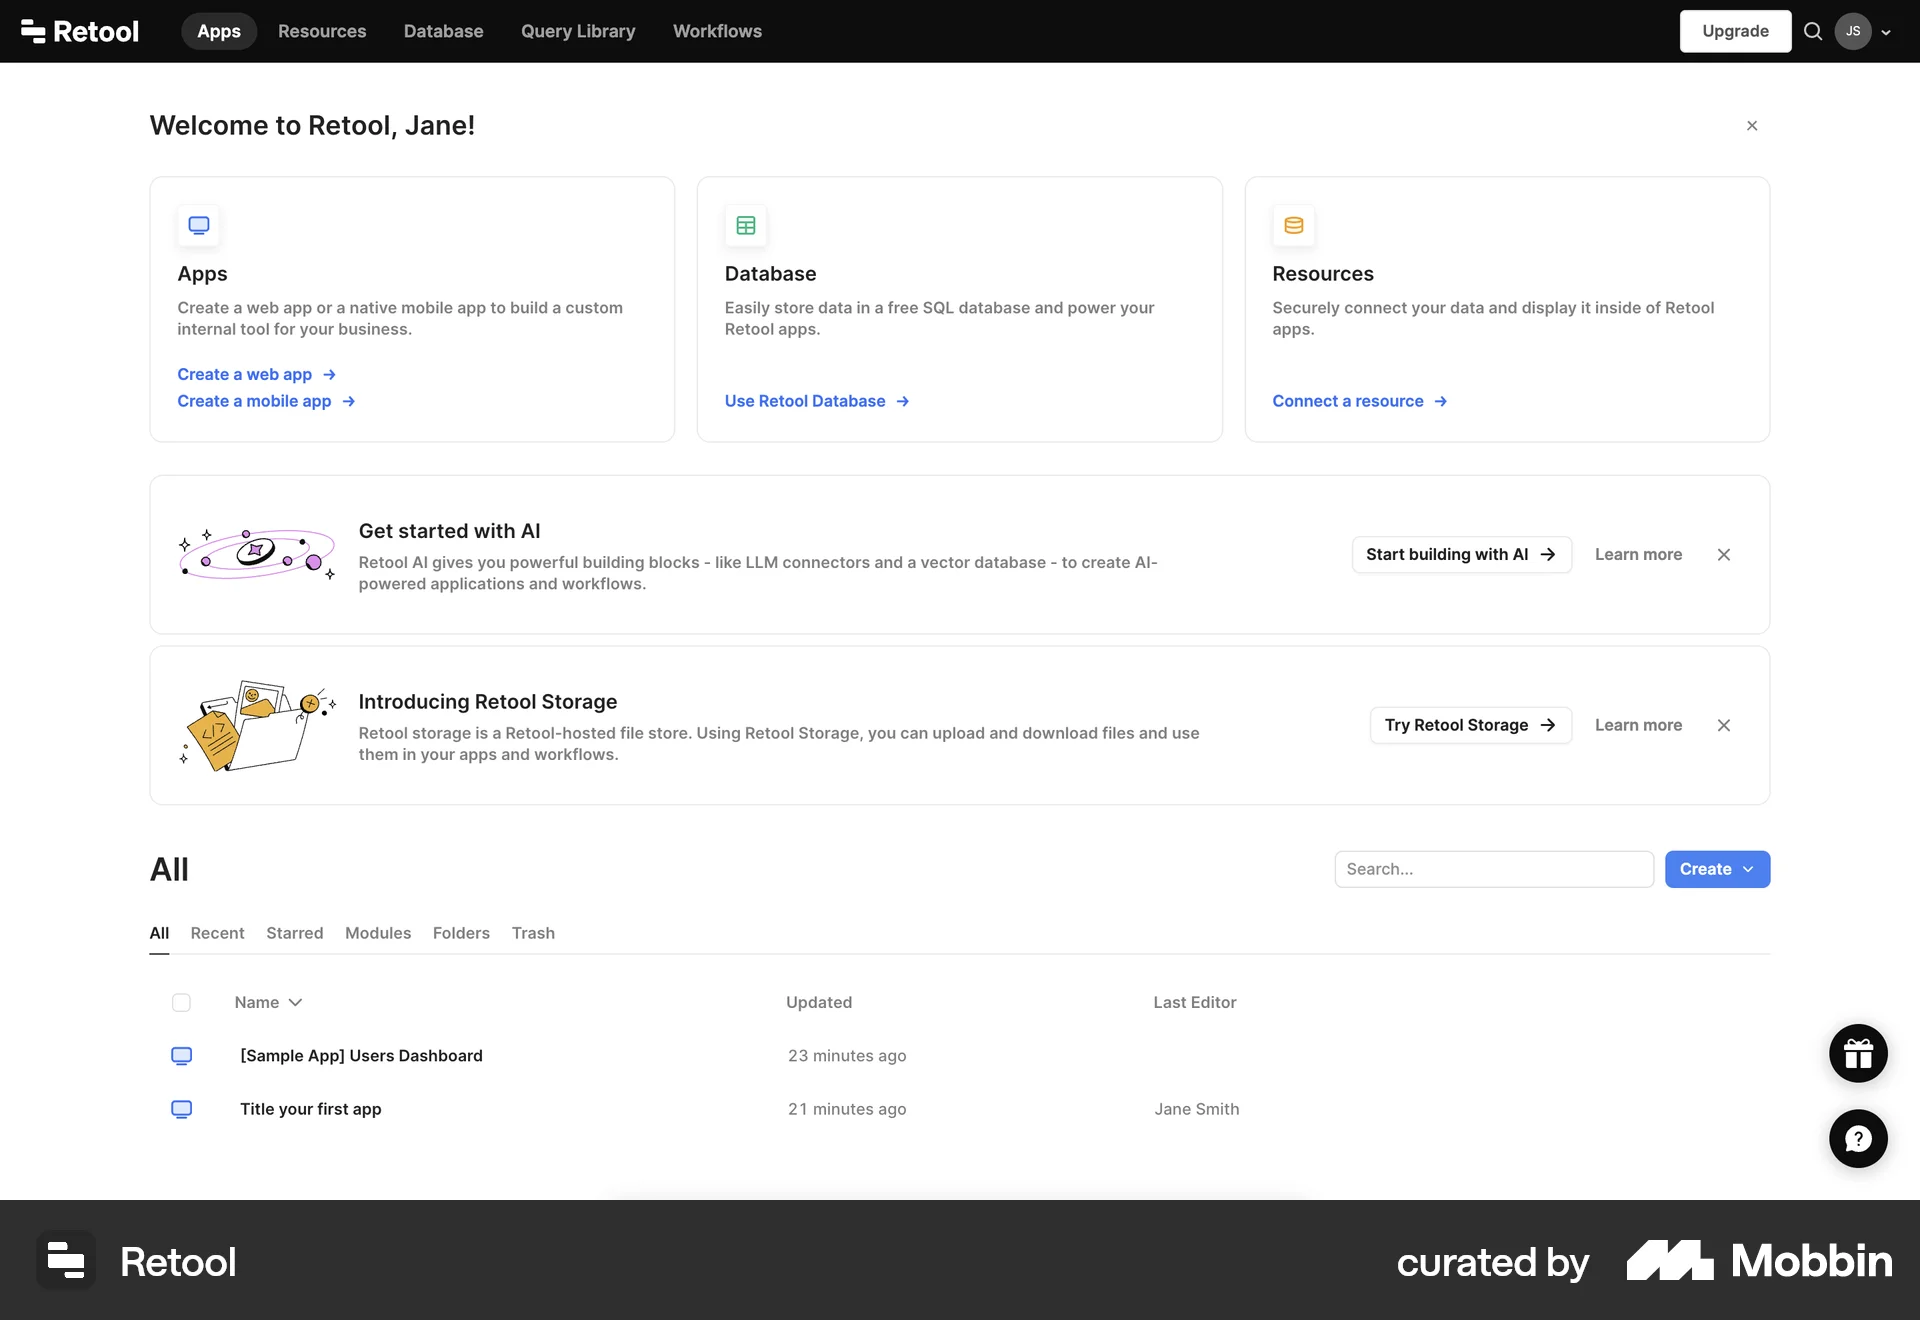Switch to the Workflows section
The width and height of the screenshot is (1920, 1320).
coord(716,31)
